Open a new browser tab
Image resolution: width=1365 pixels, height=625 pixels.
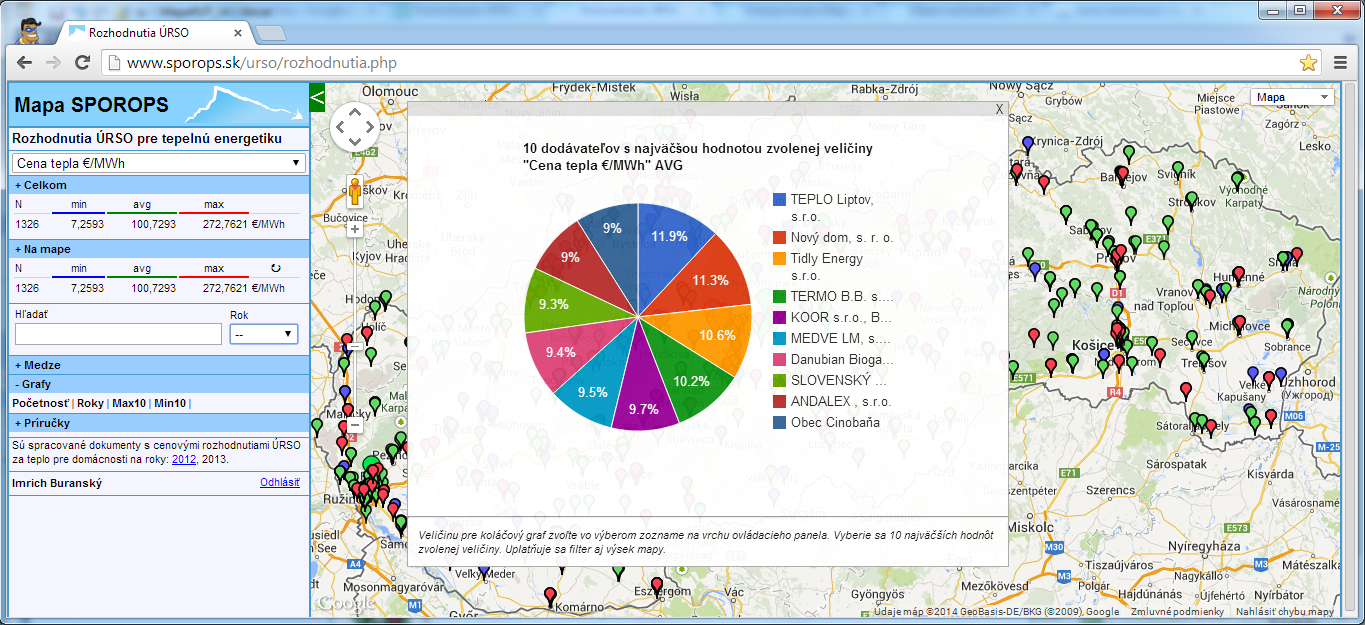pyautogui.click(x=270, y=34)
